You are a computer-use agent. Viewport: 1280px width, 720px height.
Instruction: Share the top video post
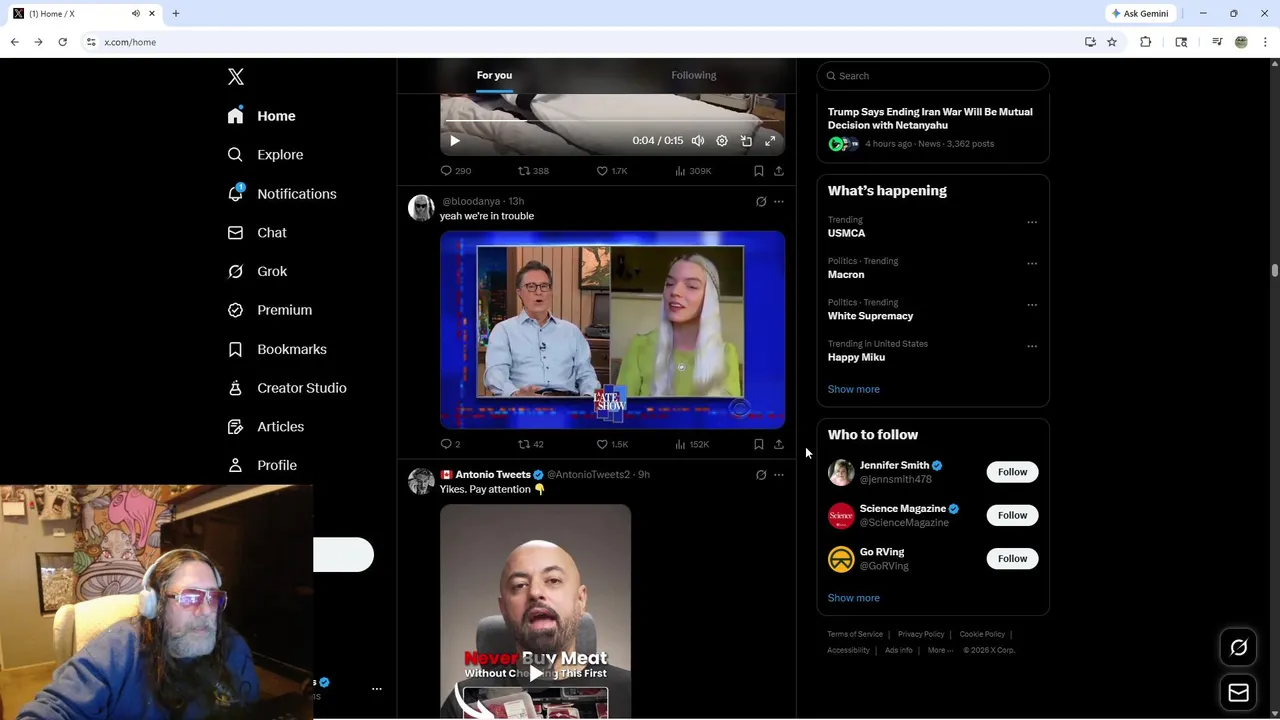pos(779,171)
